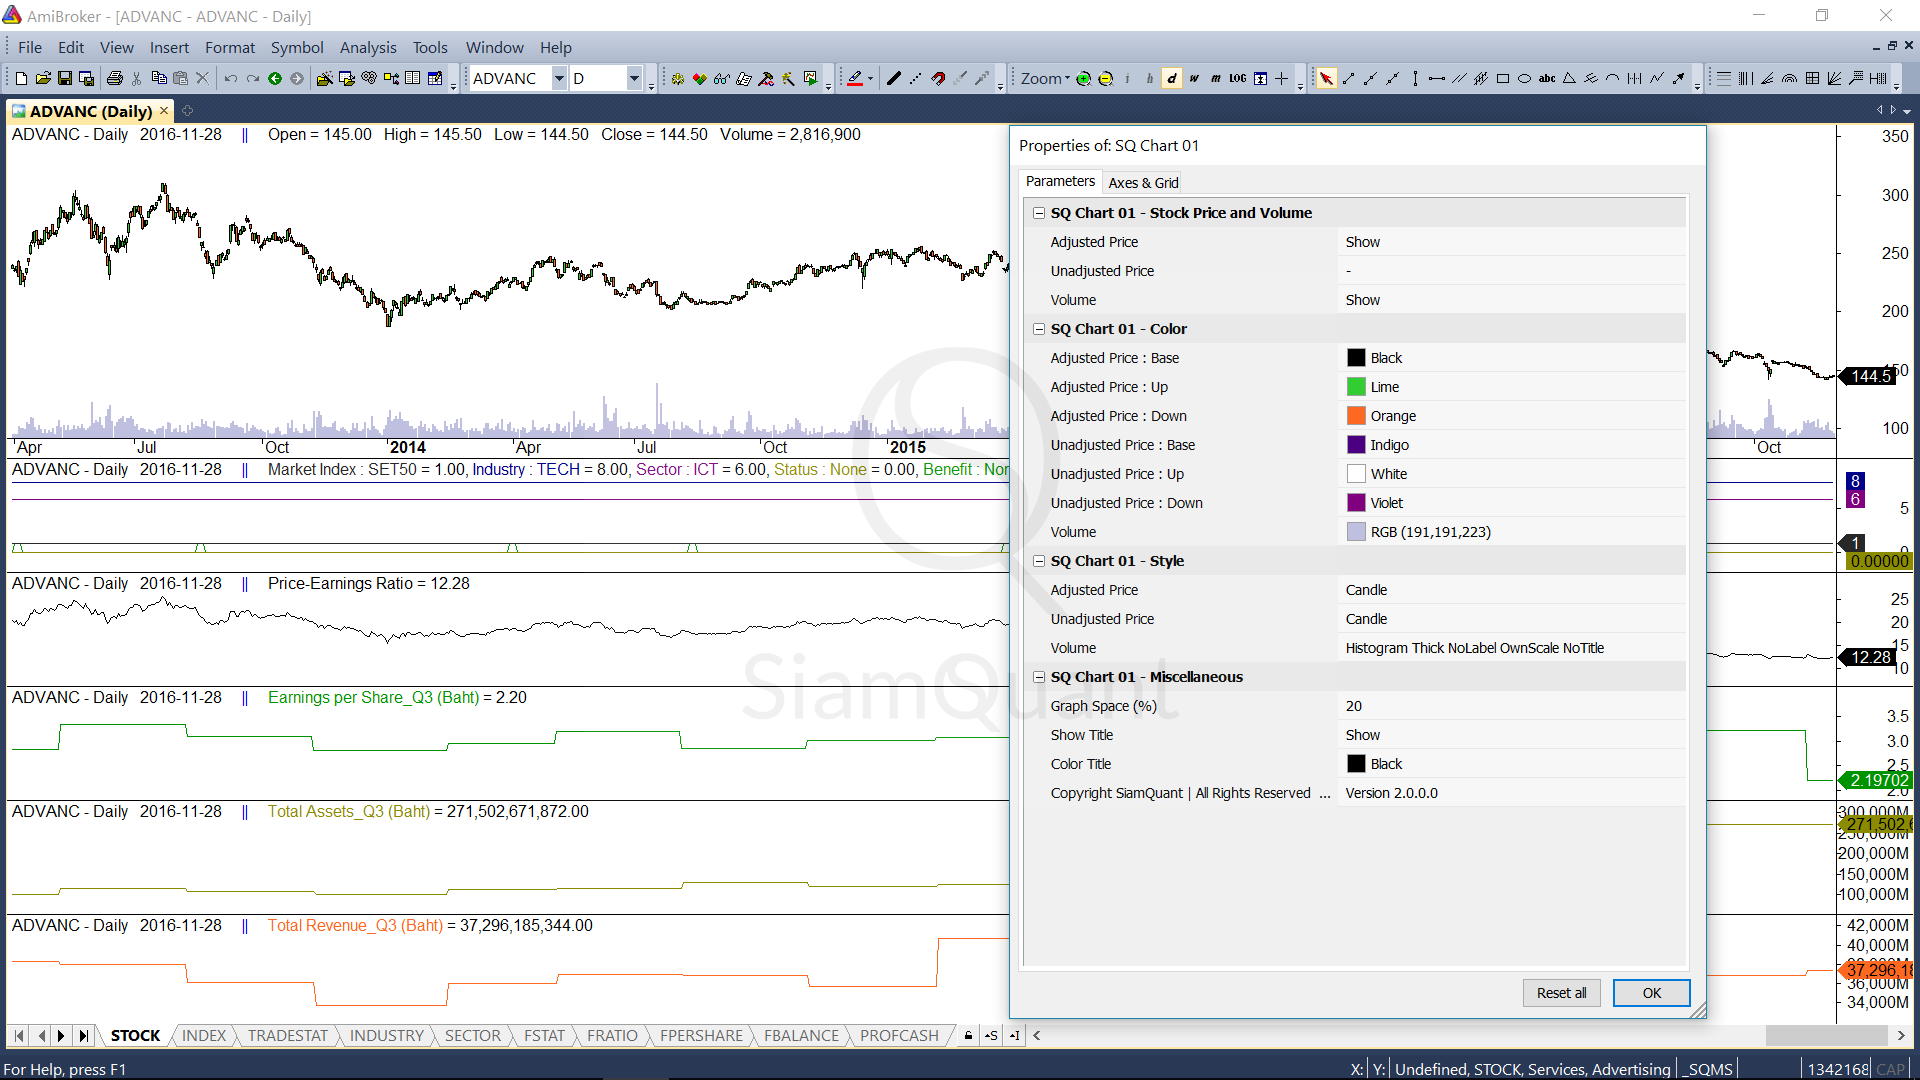Switch to Weekly interval 'w' button
Viewport: 1920px width, 1080px height.
1194,78
